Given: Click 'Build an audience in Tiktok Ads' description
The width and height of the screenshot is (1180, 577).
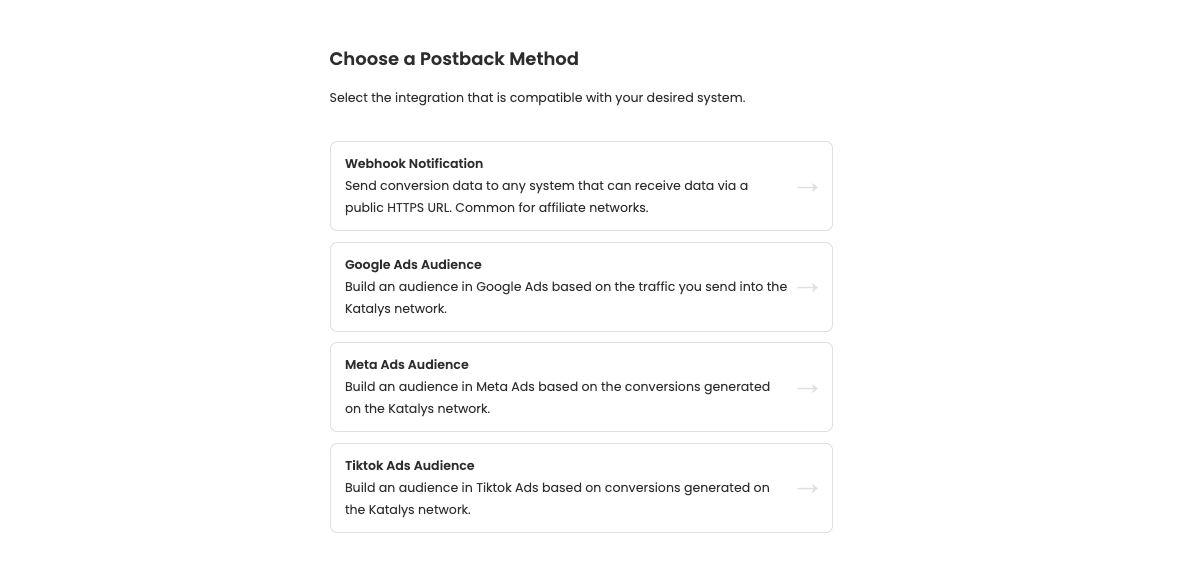Looking at the screenshot, I should click(x=557, y=488).
